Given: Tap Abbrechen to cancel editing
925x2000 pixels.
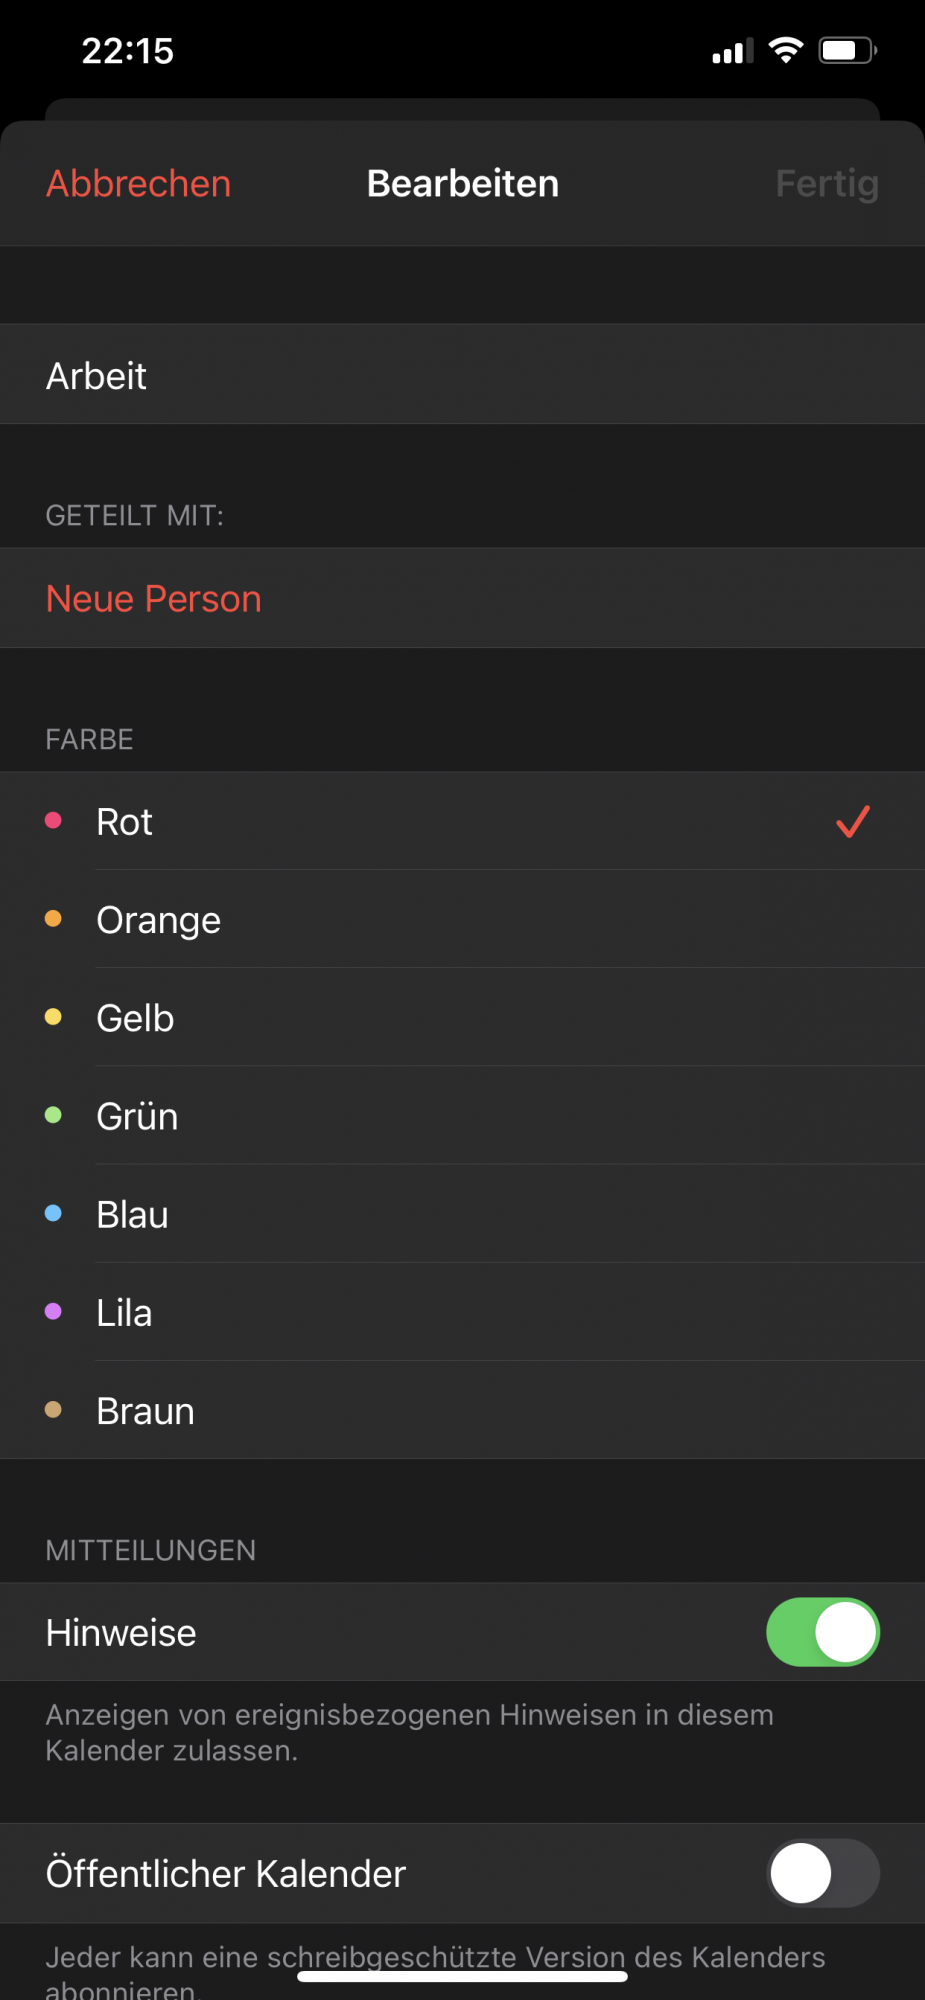Looking at the screenshot, I should pyautogui.click(x=139, y=184).
